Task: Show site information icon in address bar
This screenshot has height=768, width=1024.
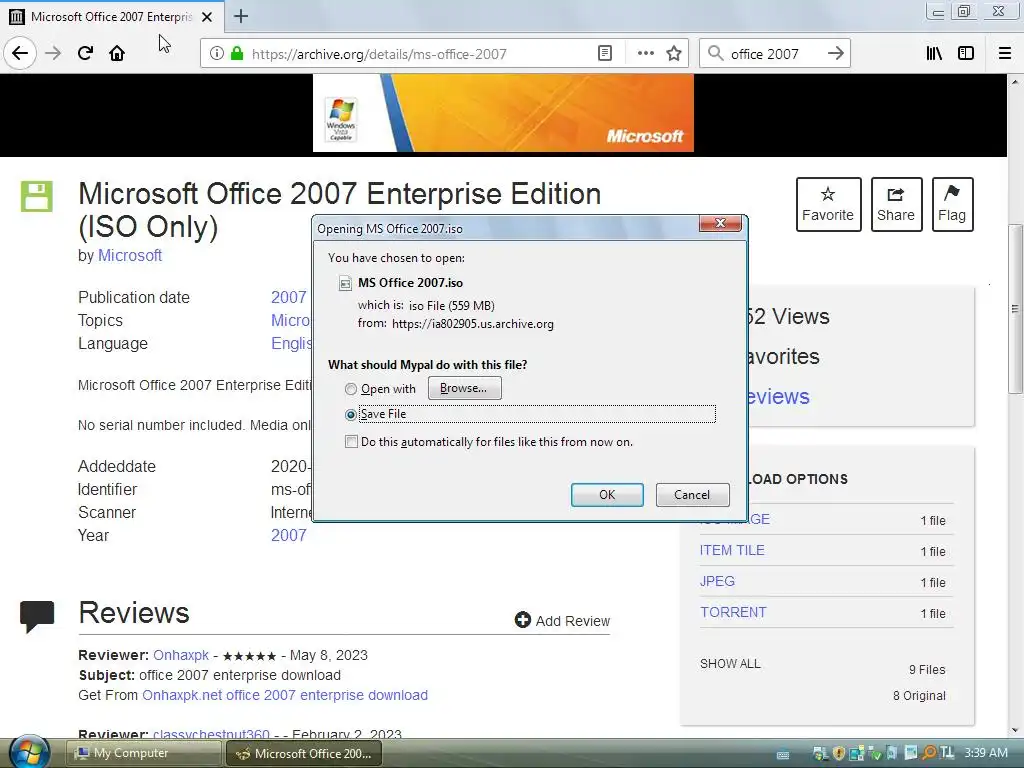Action: pyautogui.click(x=217, y=54)
